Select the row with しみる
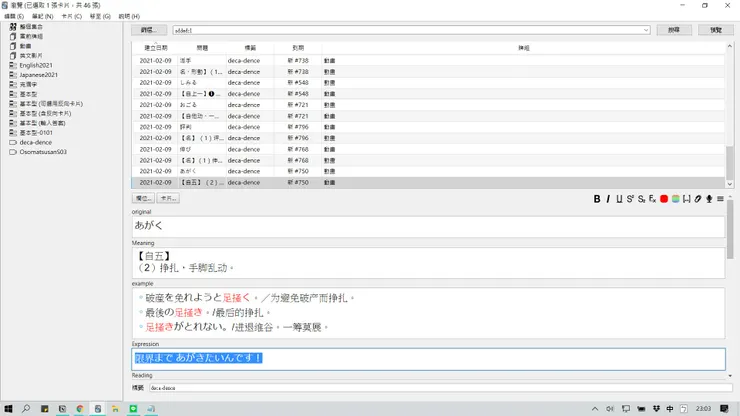This screenshot has width=740, height=416. (x=428, y=83)
